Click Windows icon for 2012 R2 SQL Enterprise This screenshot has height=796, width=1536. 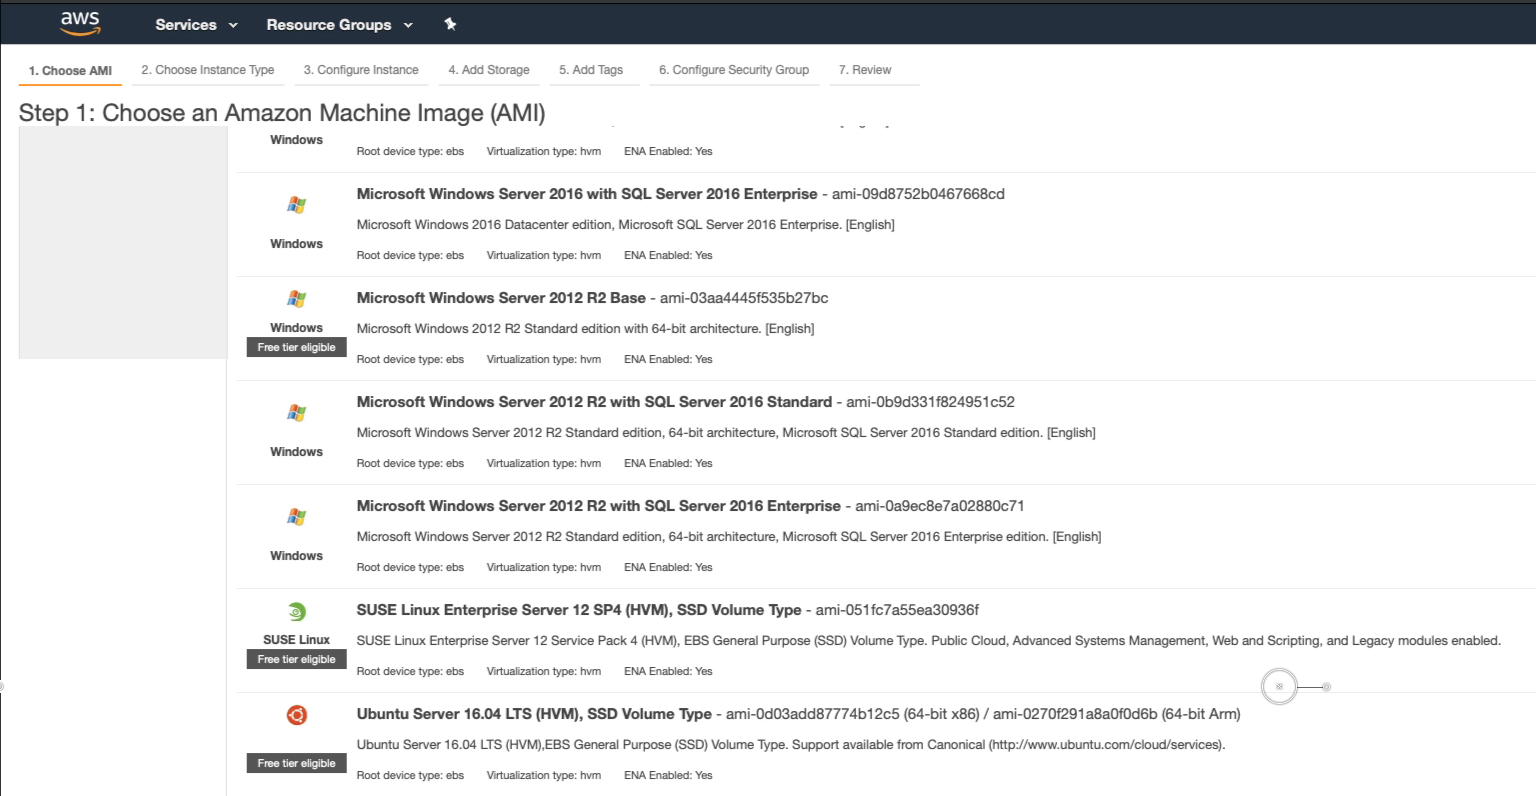point(296,517)
